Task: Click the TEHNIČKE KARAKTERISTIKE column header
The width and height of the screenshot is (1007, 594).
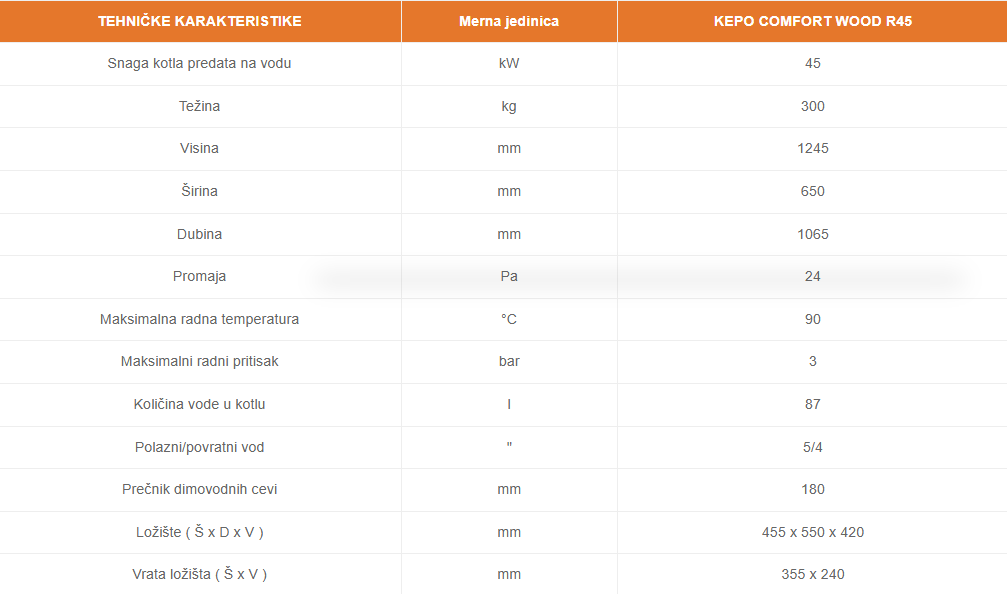Action: pyautogui.click(x=200, y=21)
